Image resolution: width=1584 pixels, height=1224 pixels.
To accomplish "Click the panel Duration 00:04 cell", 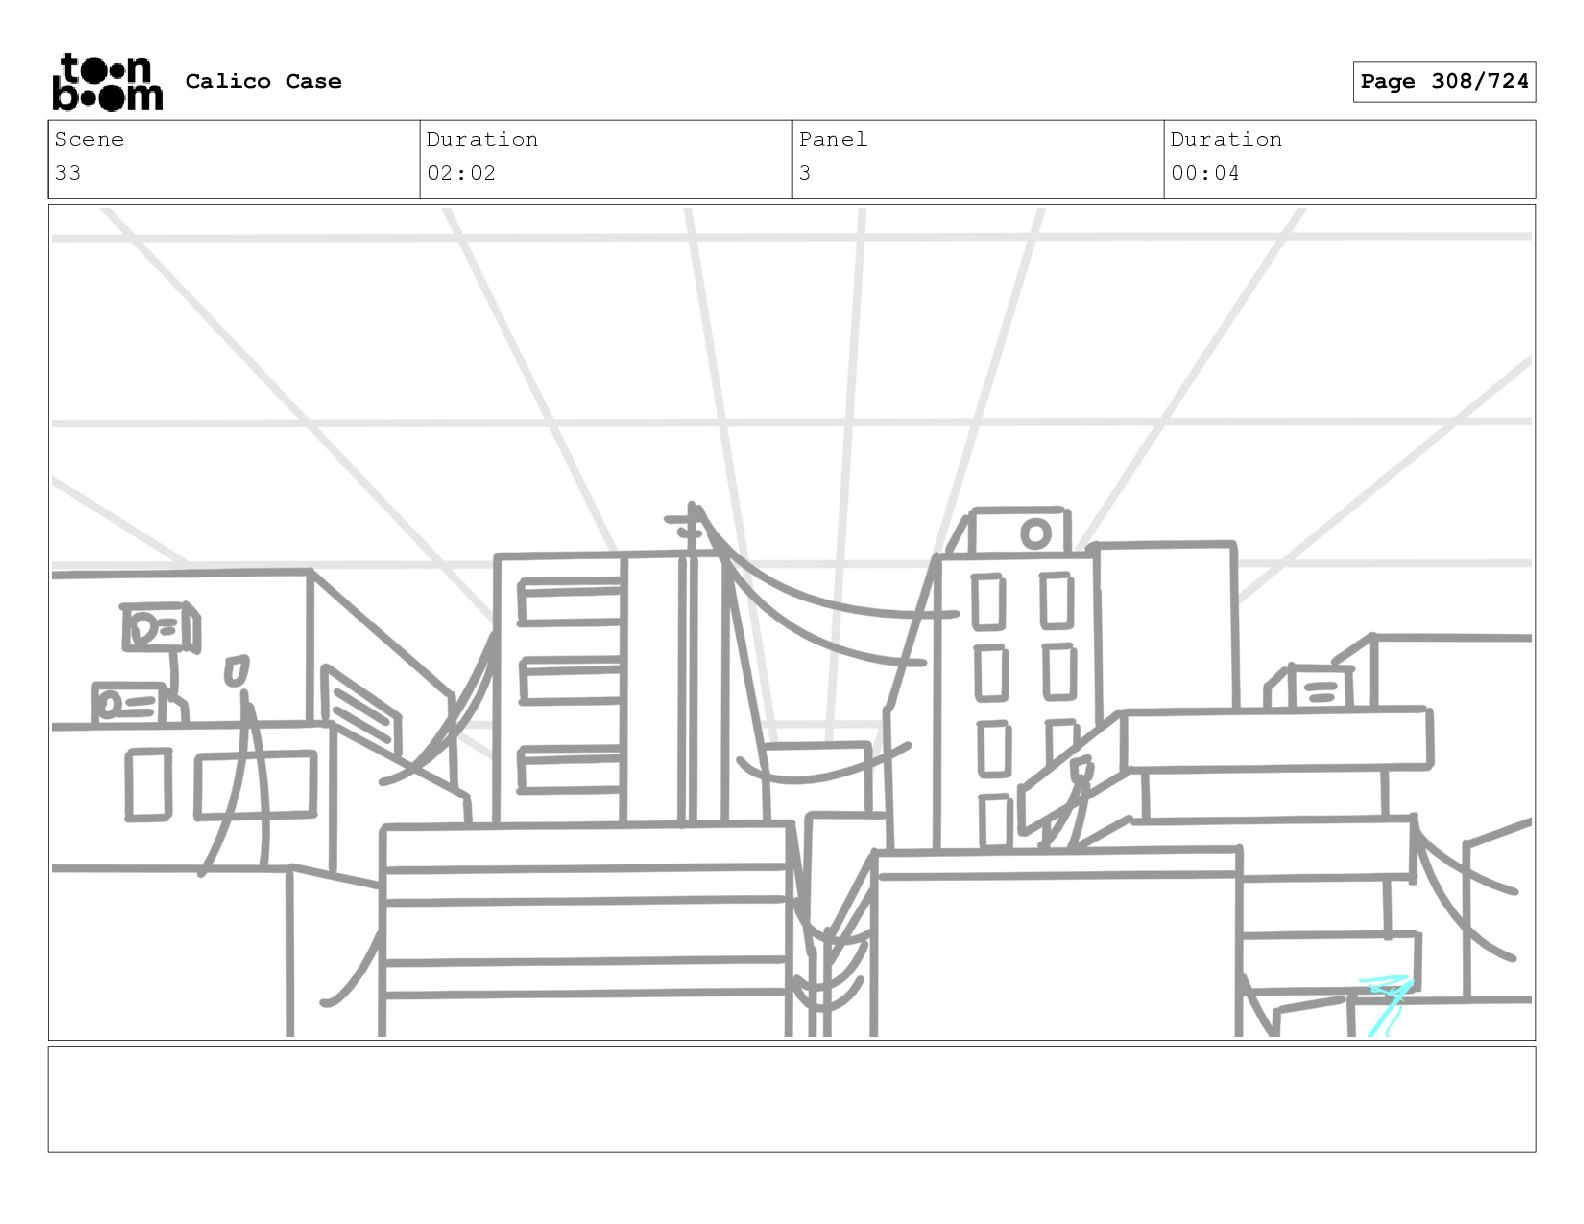I will pyautogui.click(x=1350, y=159).
